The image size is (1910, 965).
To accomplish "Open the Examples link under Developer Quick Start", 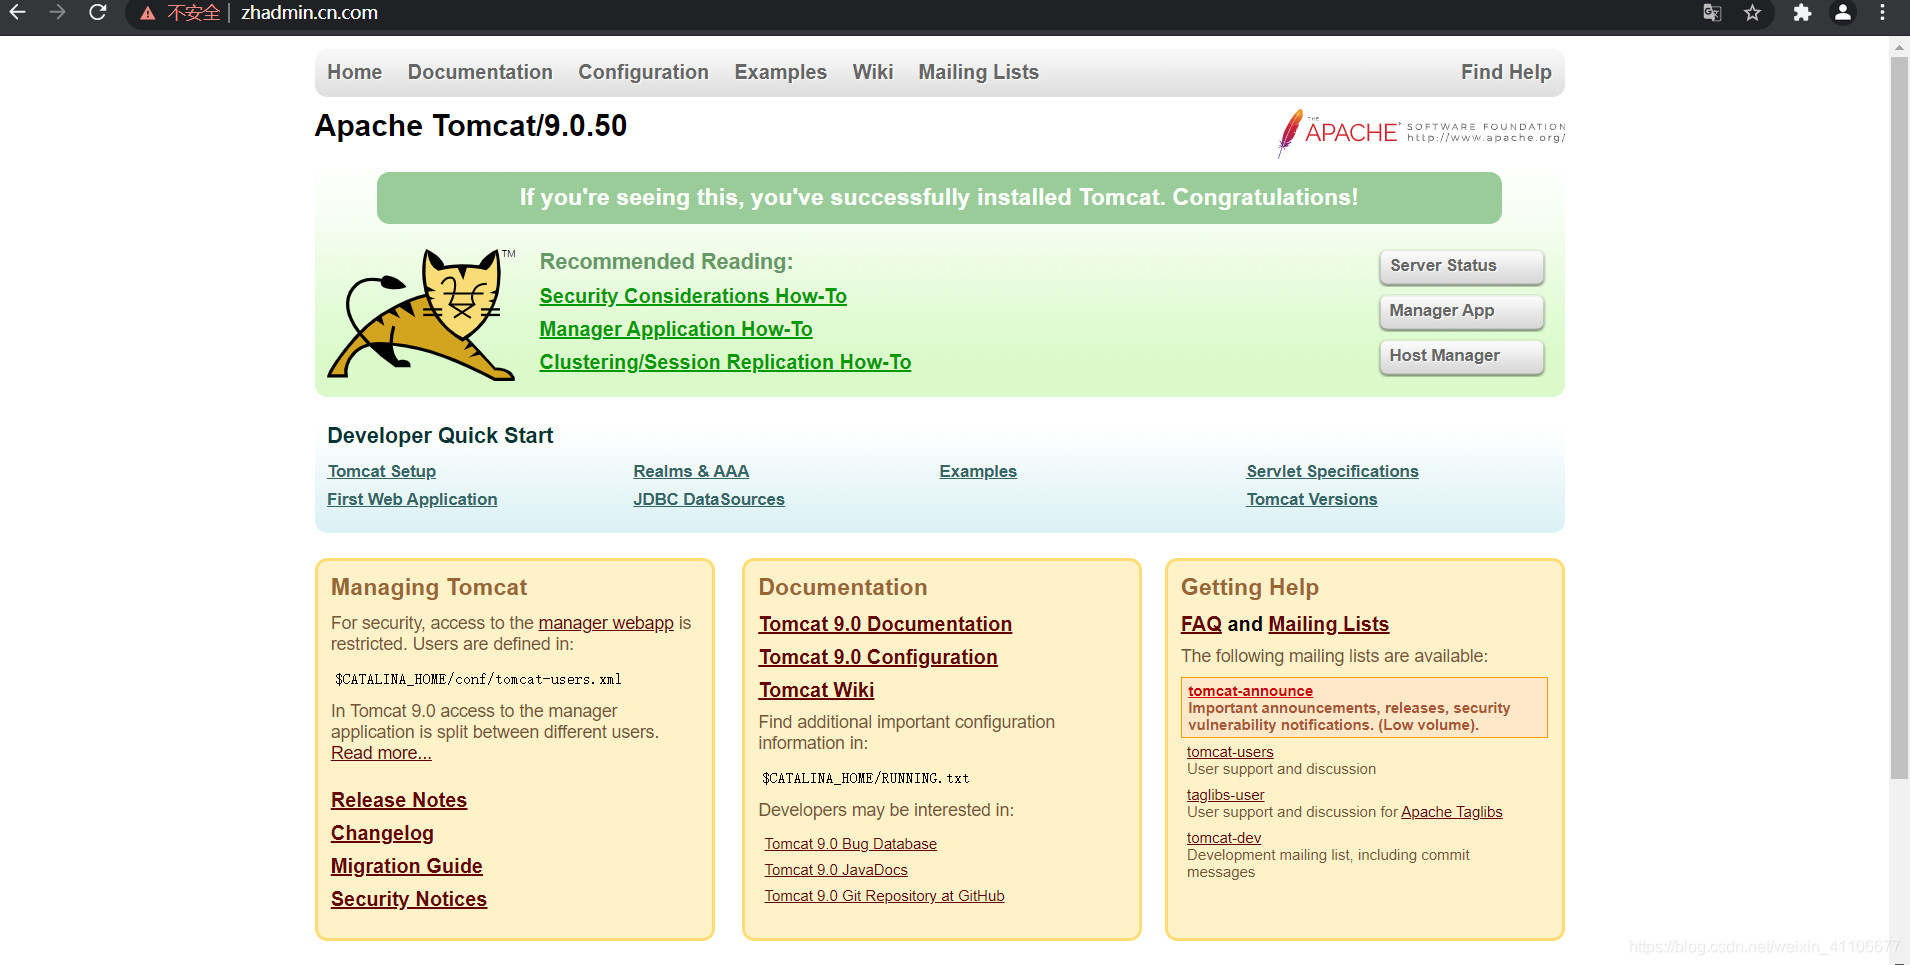I will click(978, 471).
